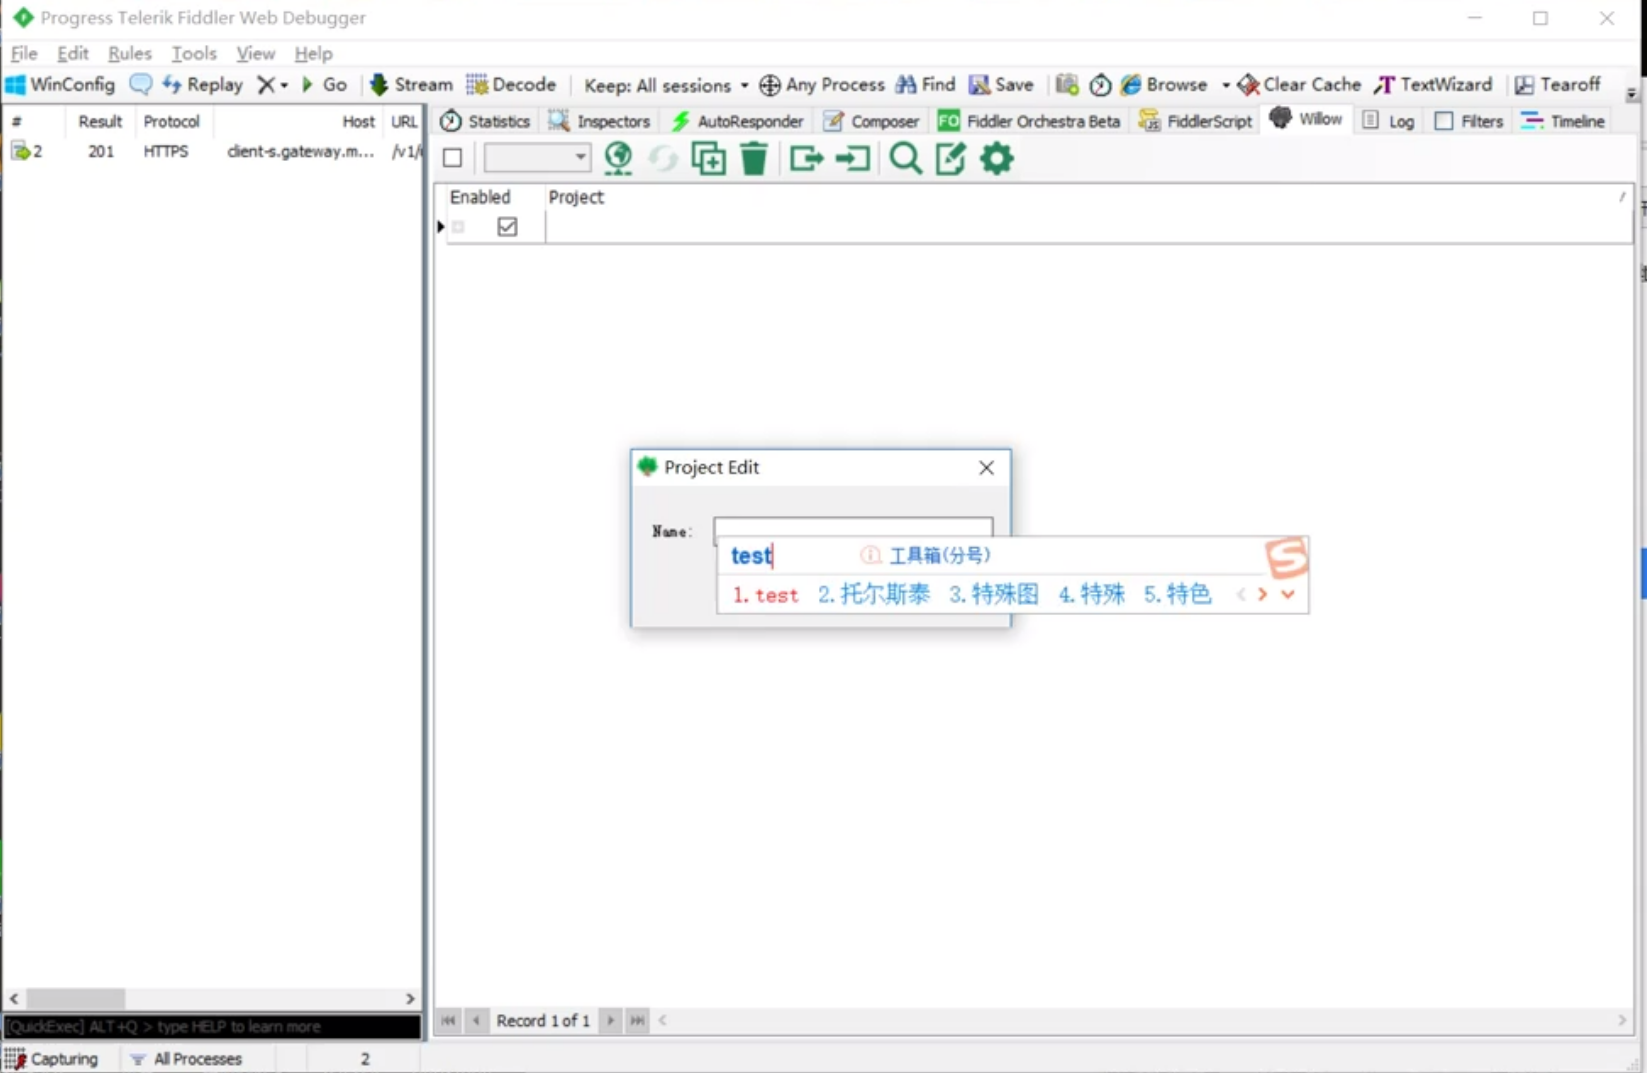Click the Name input field

853,530
